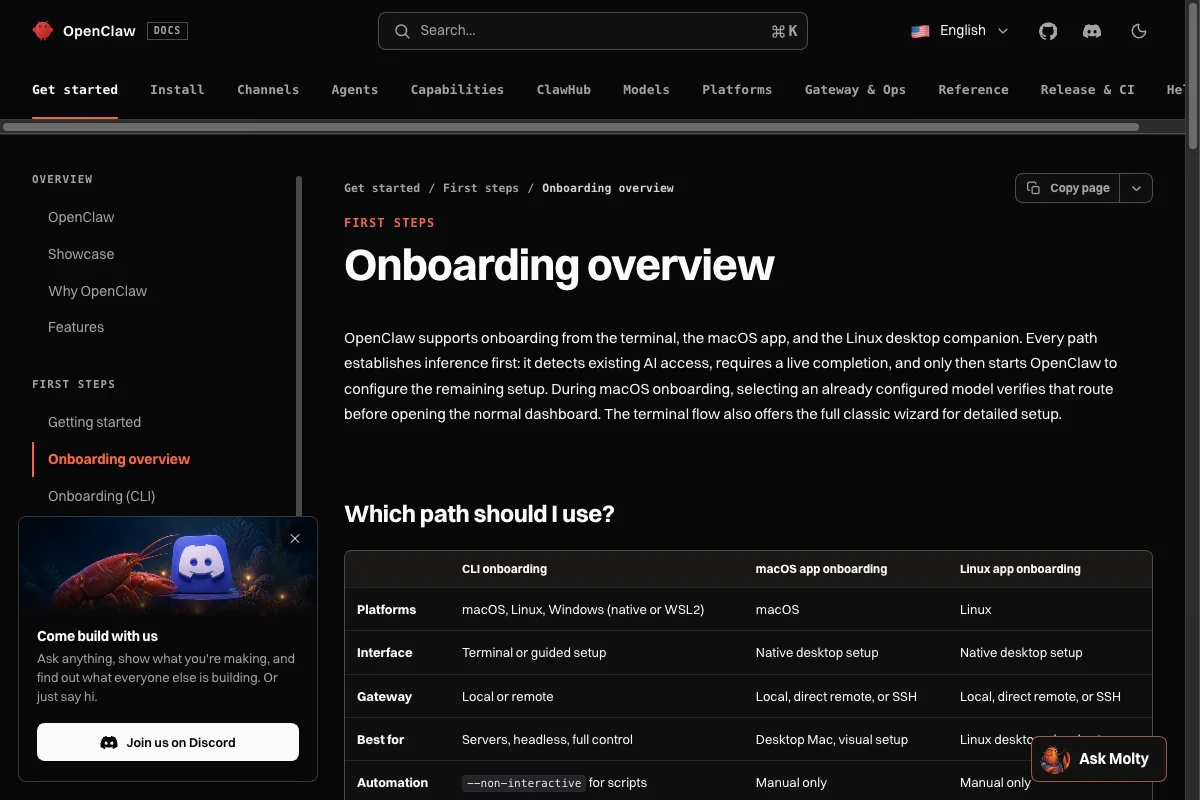Open the Channels tab
The image size is (1200, 800).
tap(268, 89)
